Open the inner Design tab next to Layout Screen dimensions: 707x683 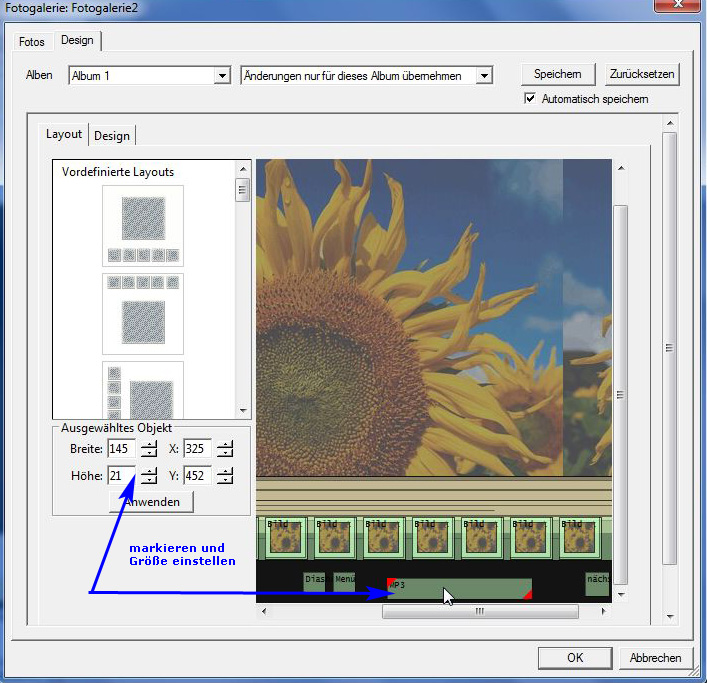pyautogui.click(x=112, y=136)
